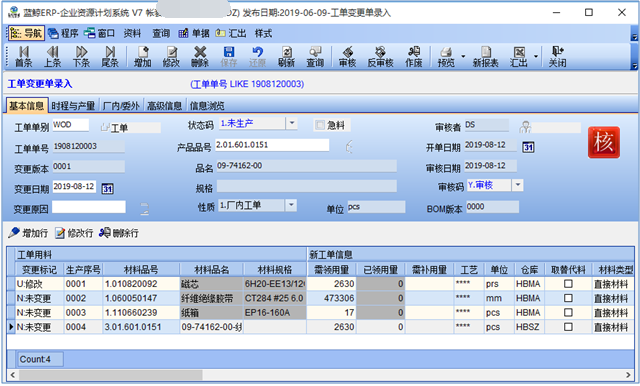Go to previous record with 上条
Viewport: 640px width, 386px height.
click(x=52, y=56)
